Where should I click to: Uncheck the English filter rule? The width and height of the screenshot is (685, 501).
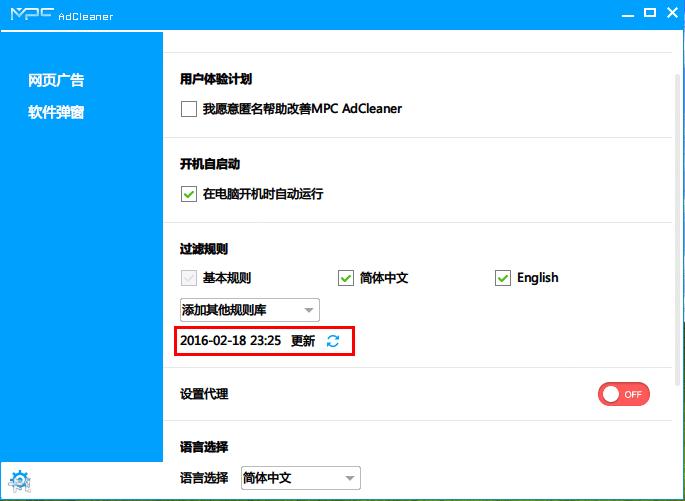503,278
